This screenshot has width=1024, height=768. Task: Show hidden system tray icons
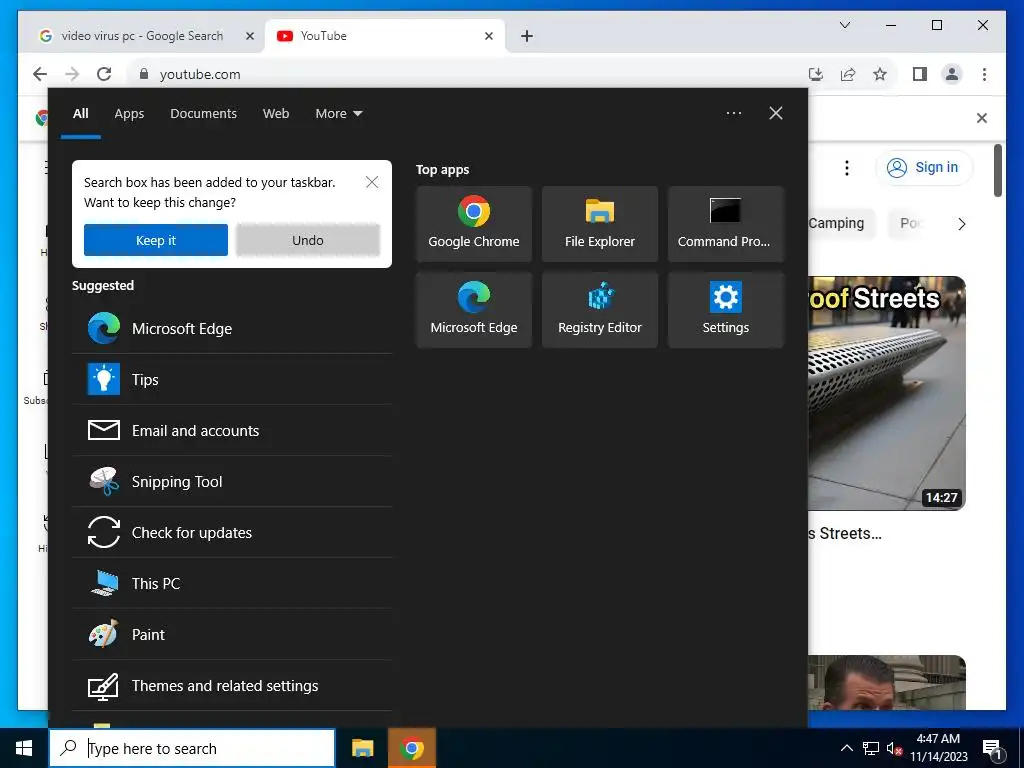click(846, 748)
